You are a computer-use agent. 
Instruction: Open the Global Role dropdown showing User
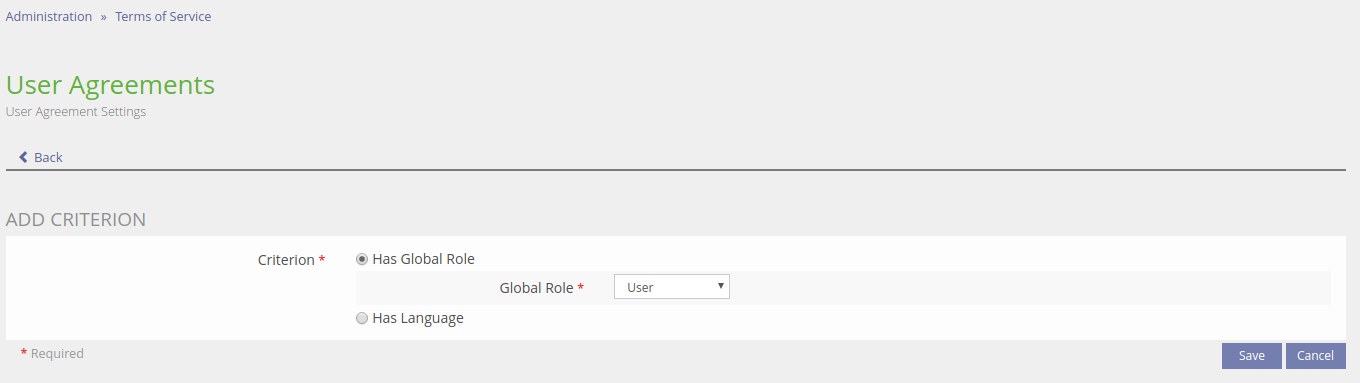click(x=672, y=287)
